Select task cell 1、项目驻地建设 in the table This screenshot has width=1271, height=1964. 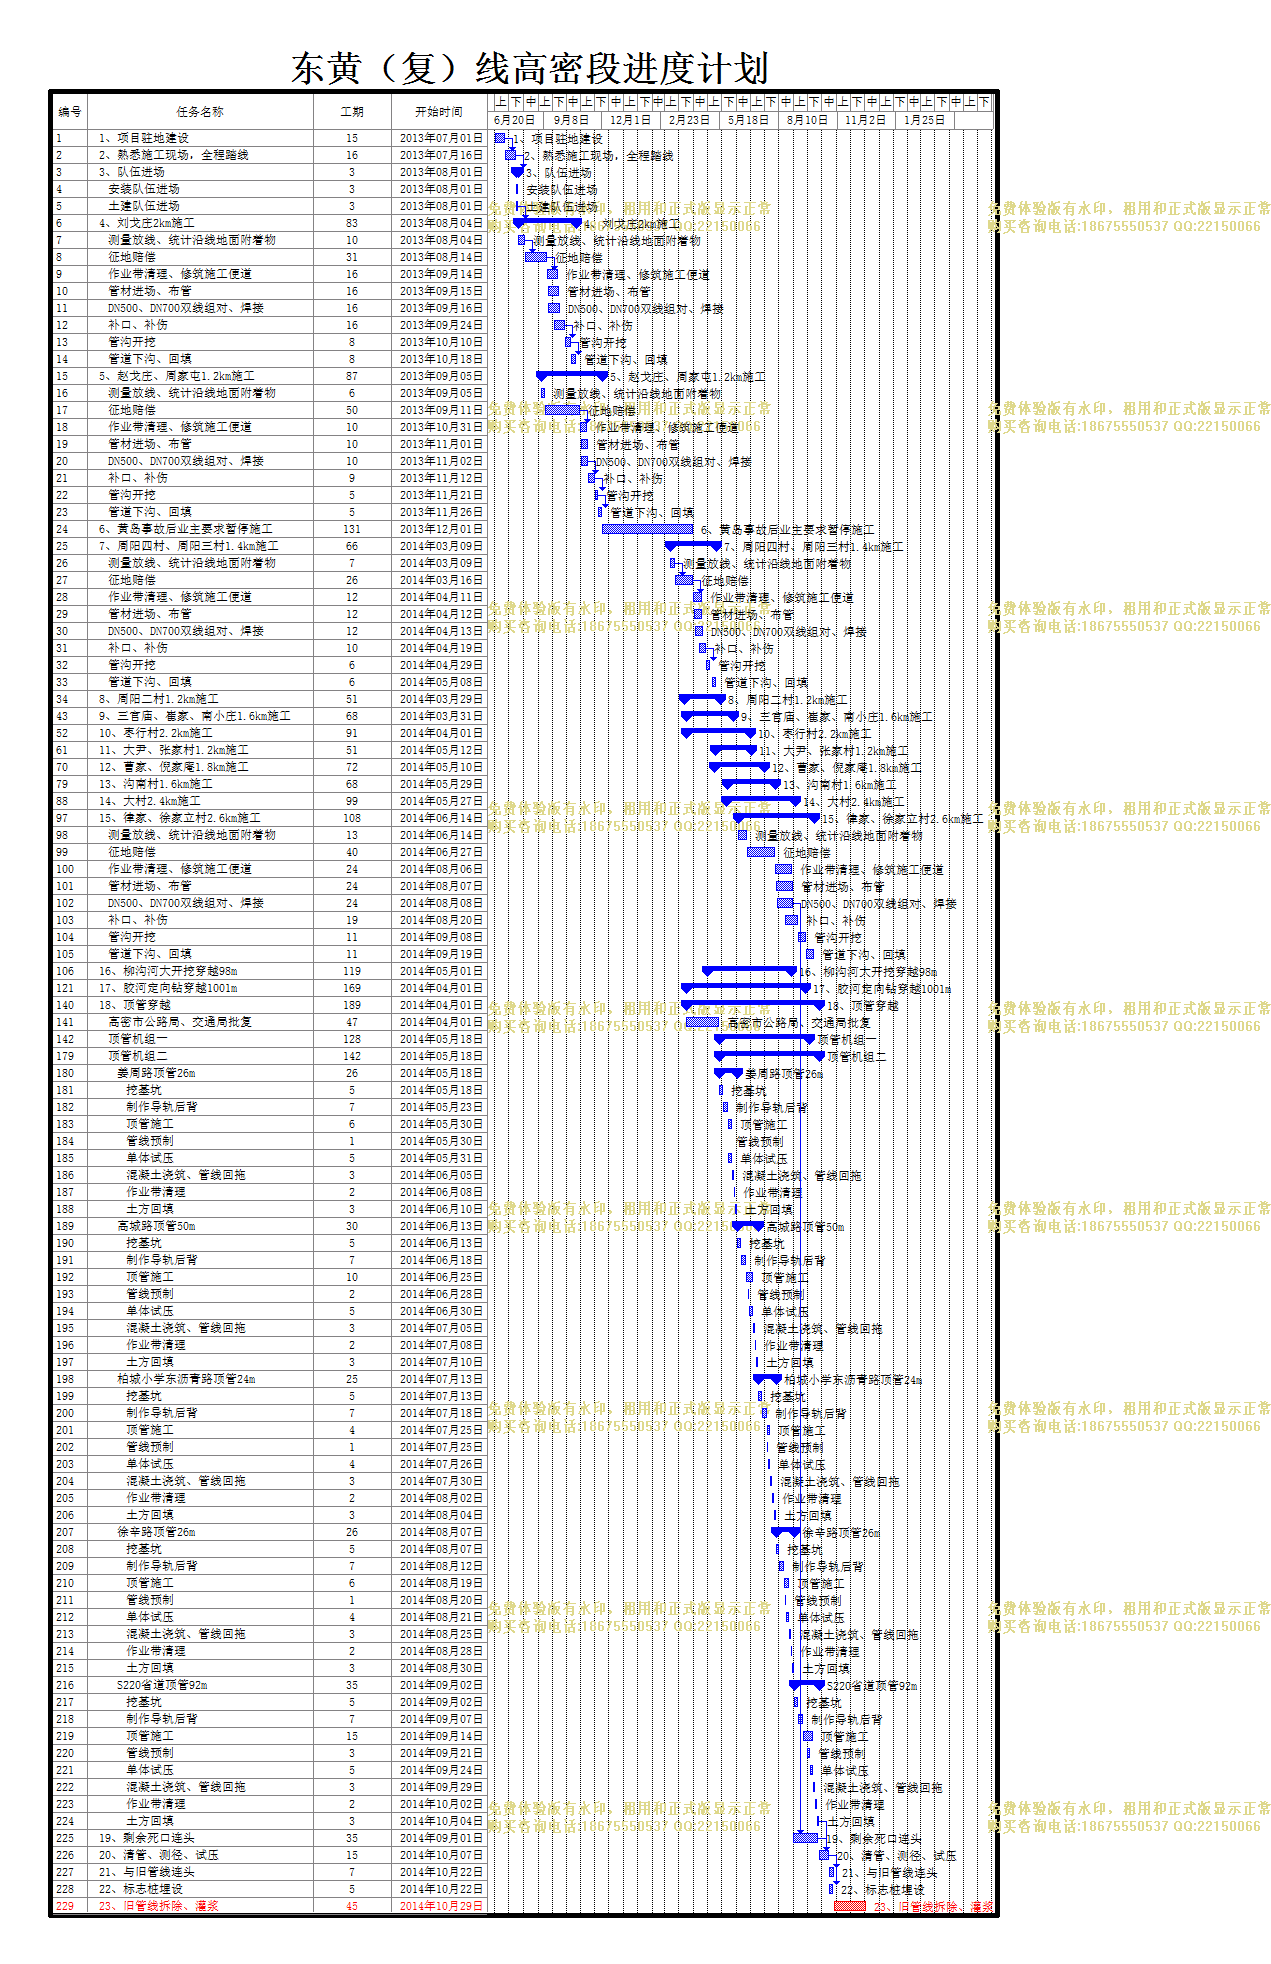(x=200, y=138)
